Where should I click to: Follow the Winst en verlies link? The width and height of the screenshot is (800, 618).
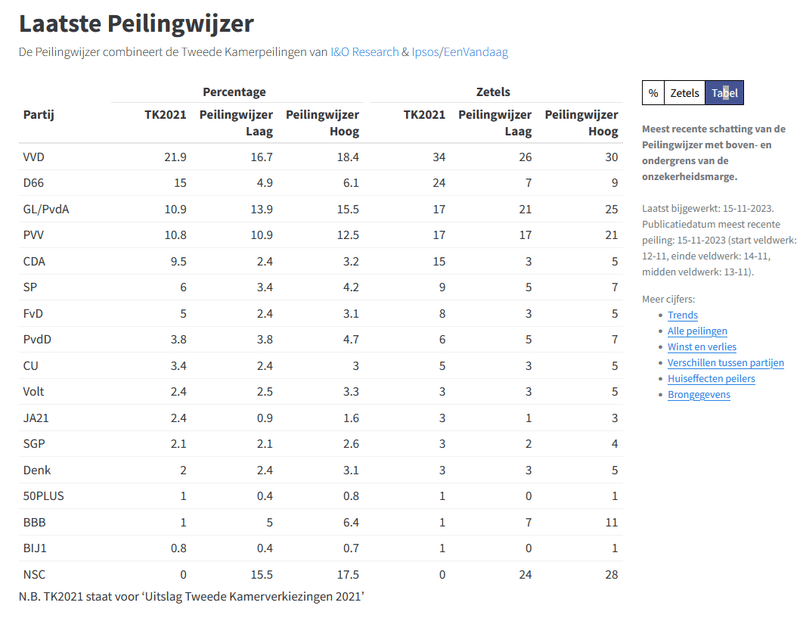pyautogui.click(x=701, y=347)
